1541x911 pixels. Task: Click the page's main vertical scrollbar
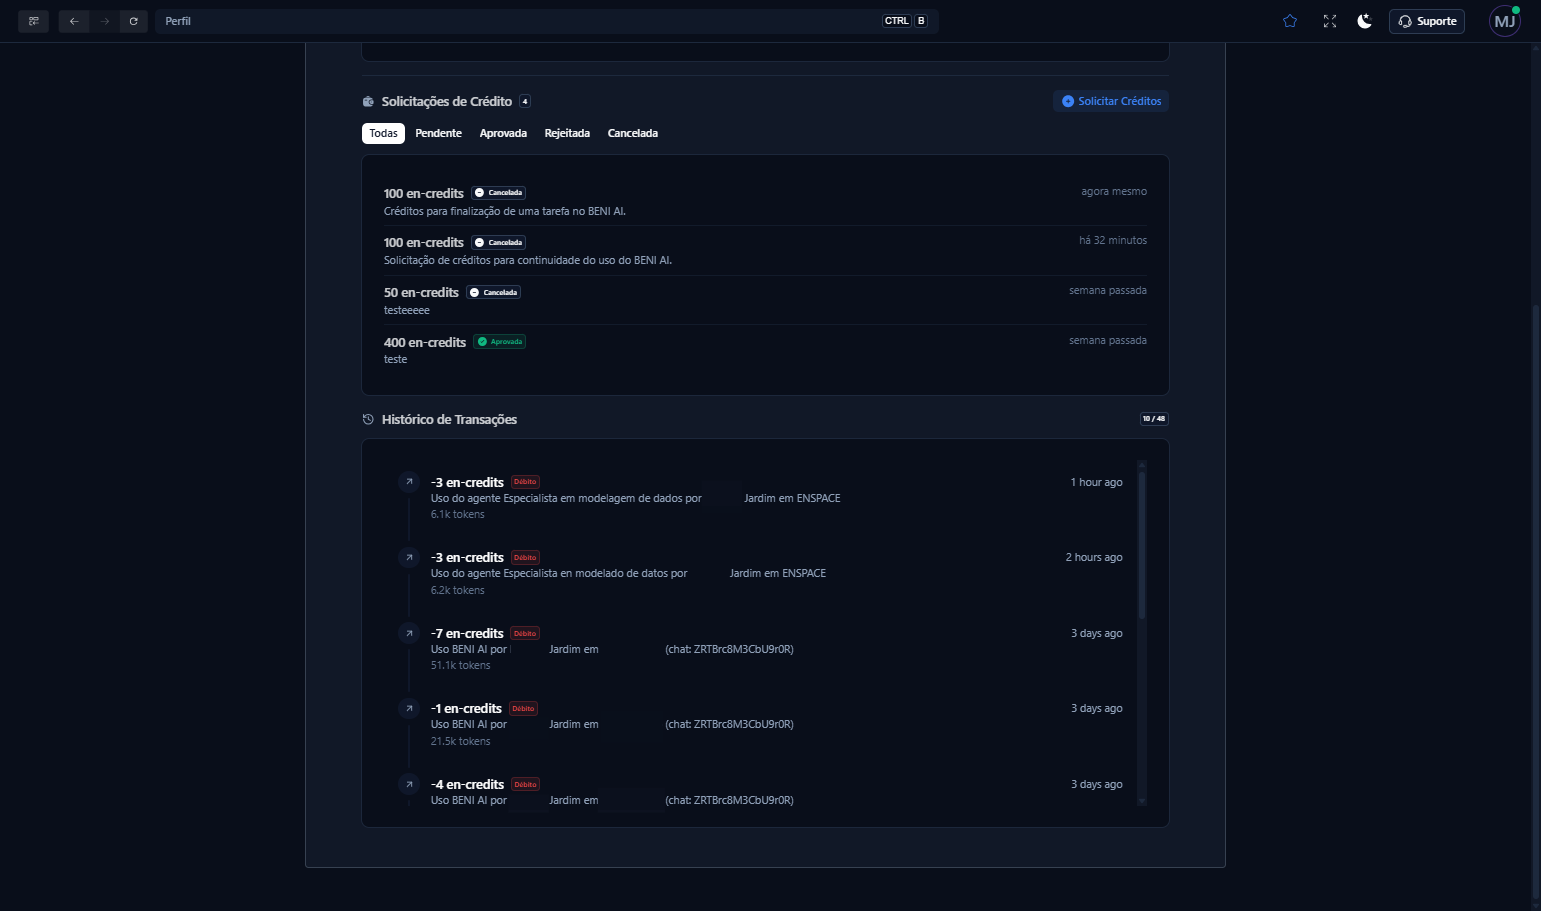point(1536,600)
